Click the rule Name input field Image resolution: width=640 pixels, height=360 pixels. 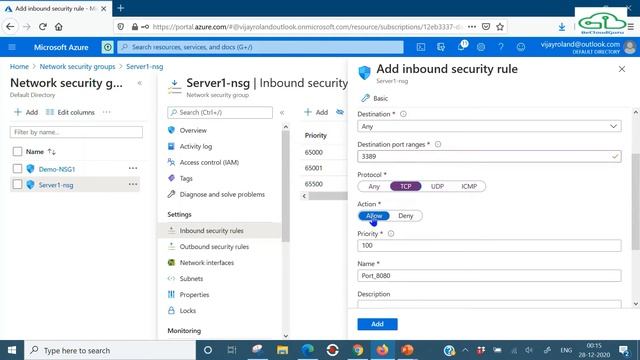click(x=489, y=276)
